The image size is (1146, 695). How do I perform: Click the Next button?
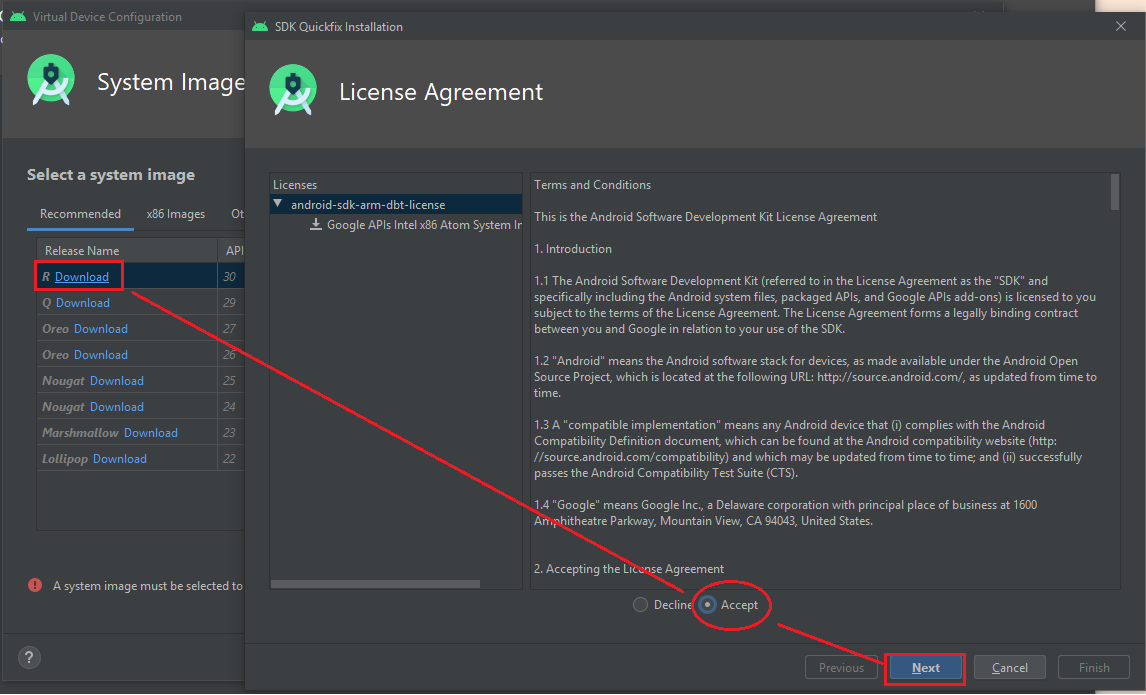pyautogui.click(x=925, y=668)
